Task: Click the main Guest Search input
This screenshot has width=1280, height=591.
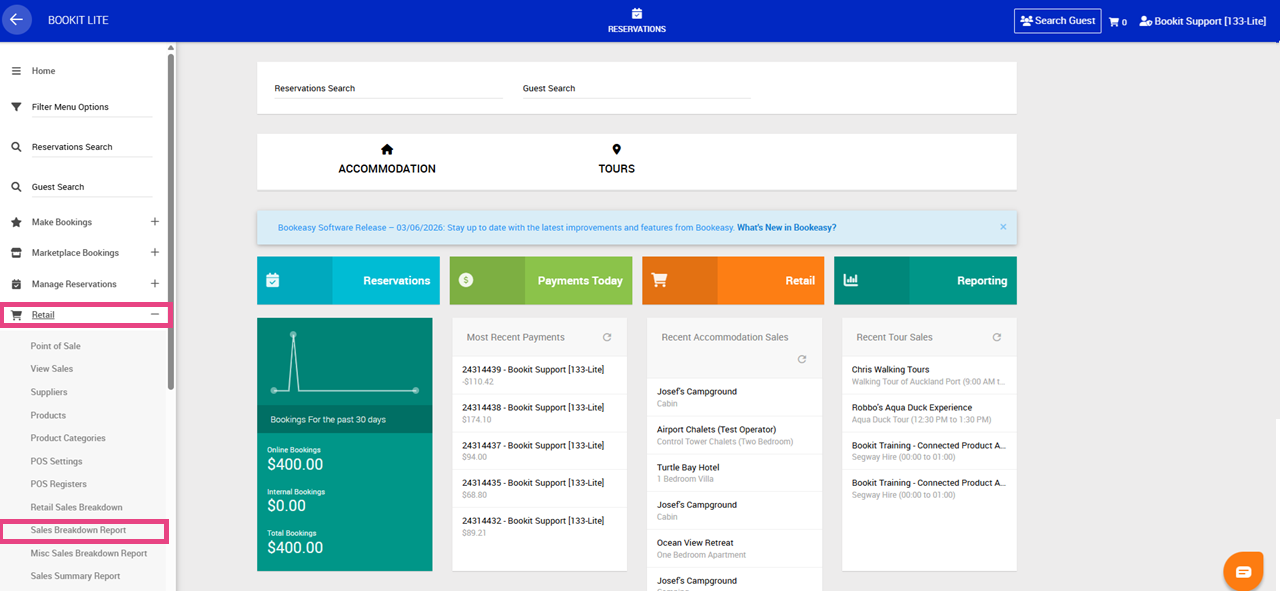Action: (x=636, y=88)
